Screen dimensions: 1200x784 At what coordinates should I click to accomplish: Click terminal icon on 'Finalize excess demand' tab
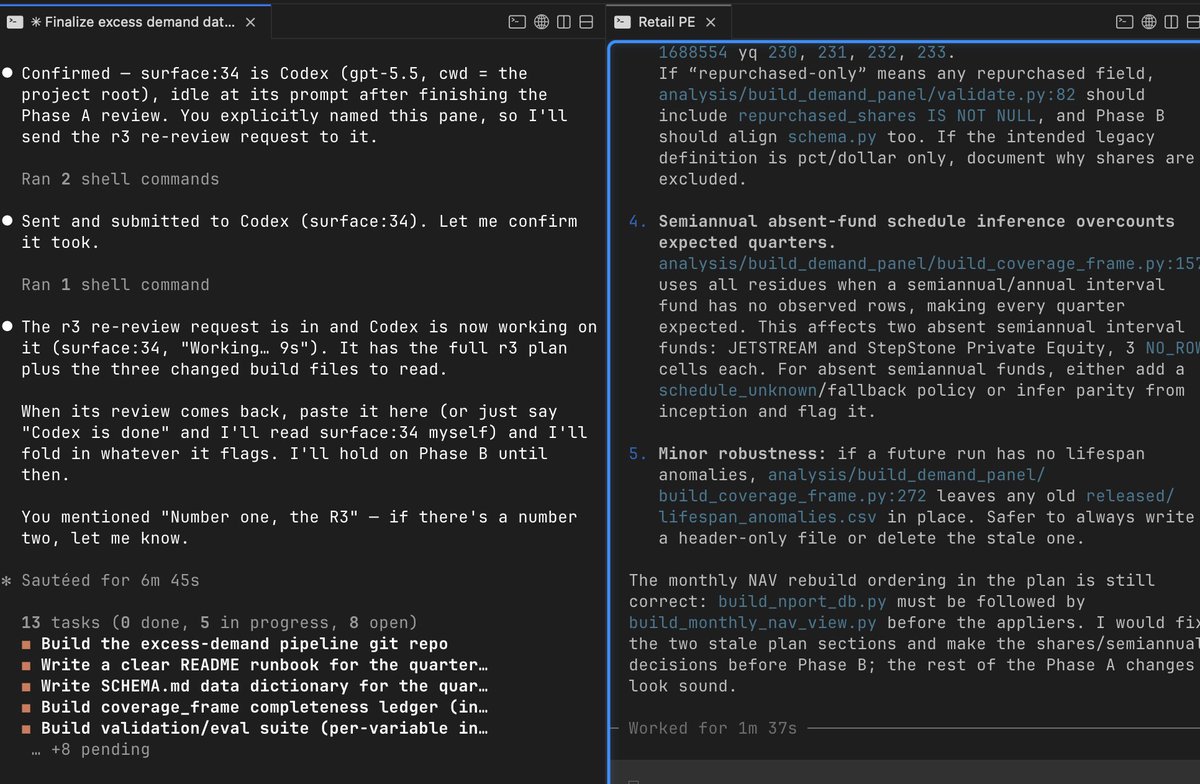point(15,21)
